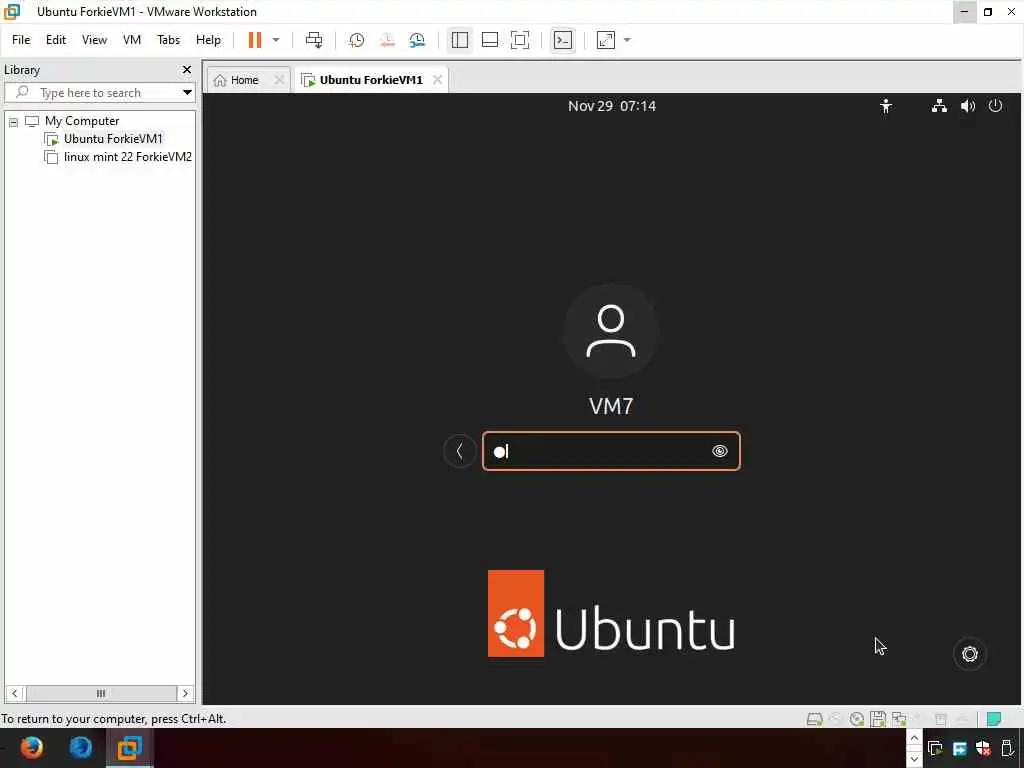Send Ctrl+Alt+Del to the virtual machine

314,40
